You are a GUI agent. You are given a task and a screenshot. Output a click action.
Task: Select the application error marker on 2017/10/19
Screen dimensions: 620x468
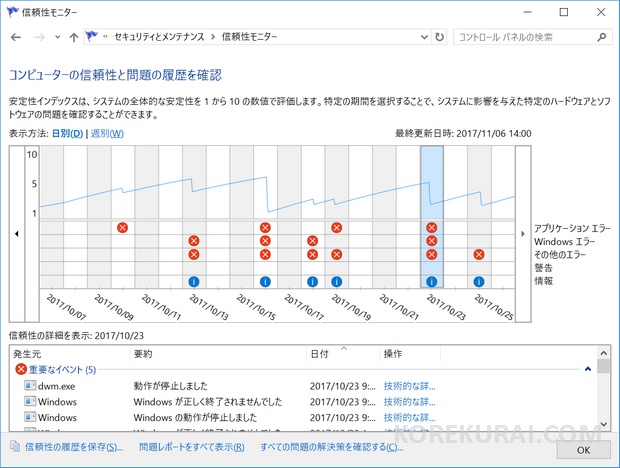click(336, 228)
